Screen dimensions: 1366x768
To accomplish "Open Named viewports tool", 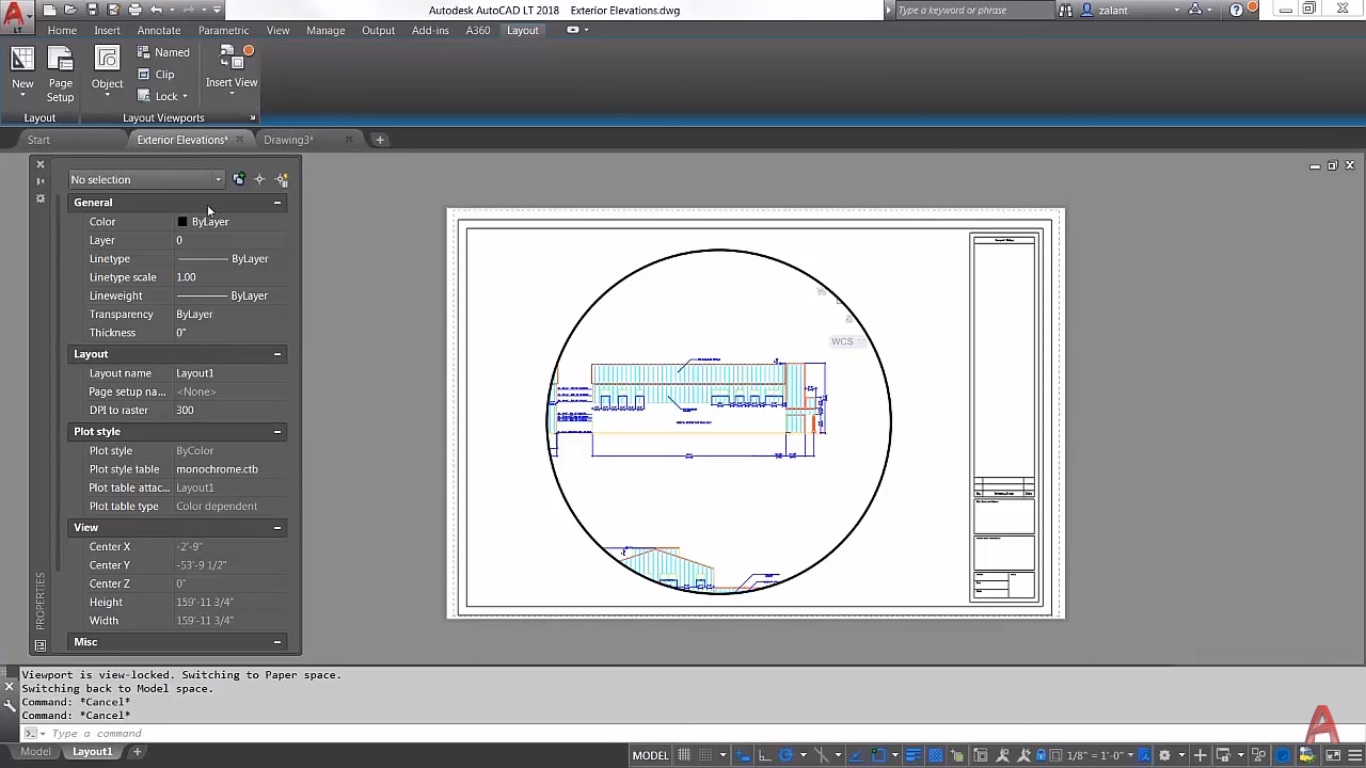I will (163, 52).
